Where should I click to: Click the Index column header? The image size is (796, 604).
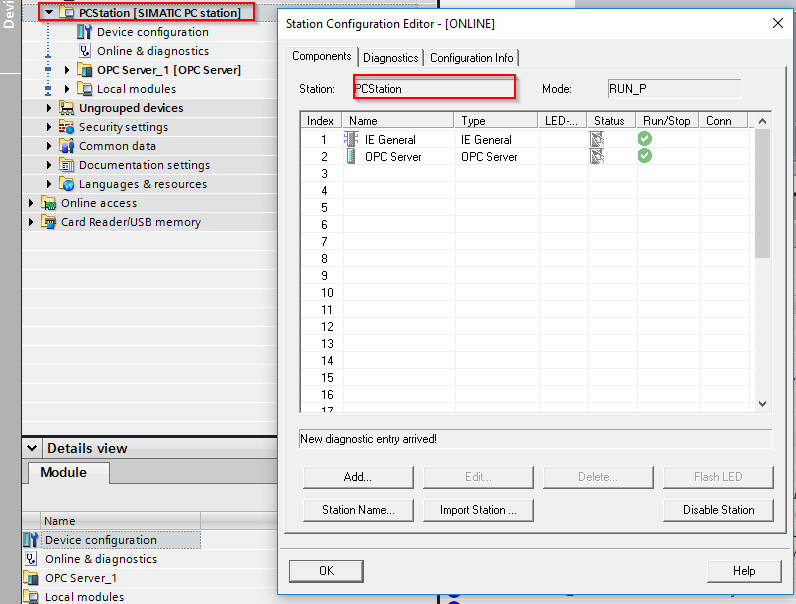point(320,121)
